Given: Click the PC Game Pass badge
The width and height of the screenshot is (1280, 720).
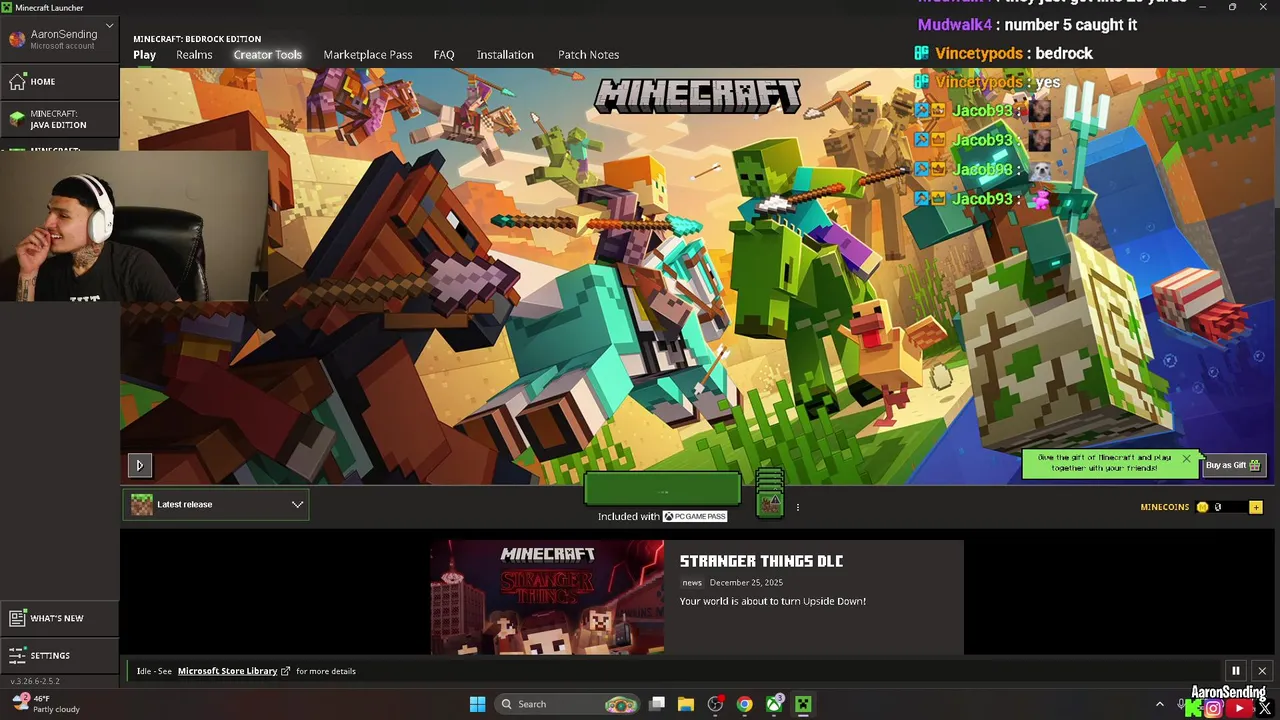Looking at the screenshot, I should point(695,517).
